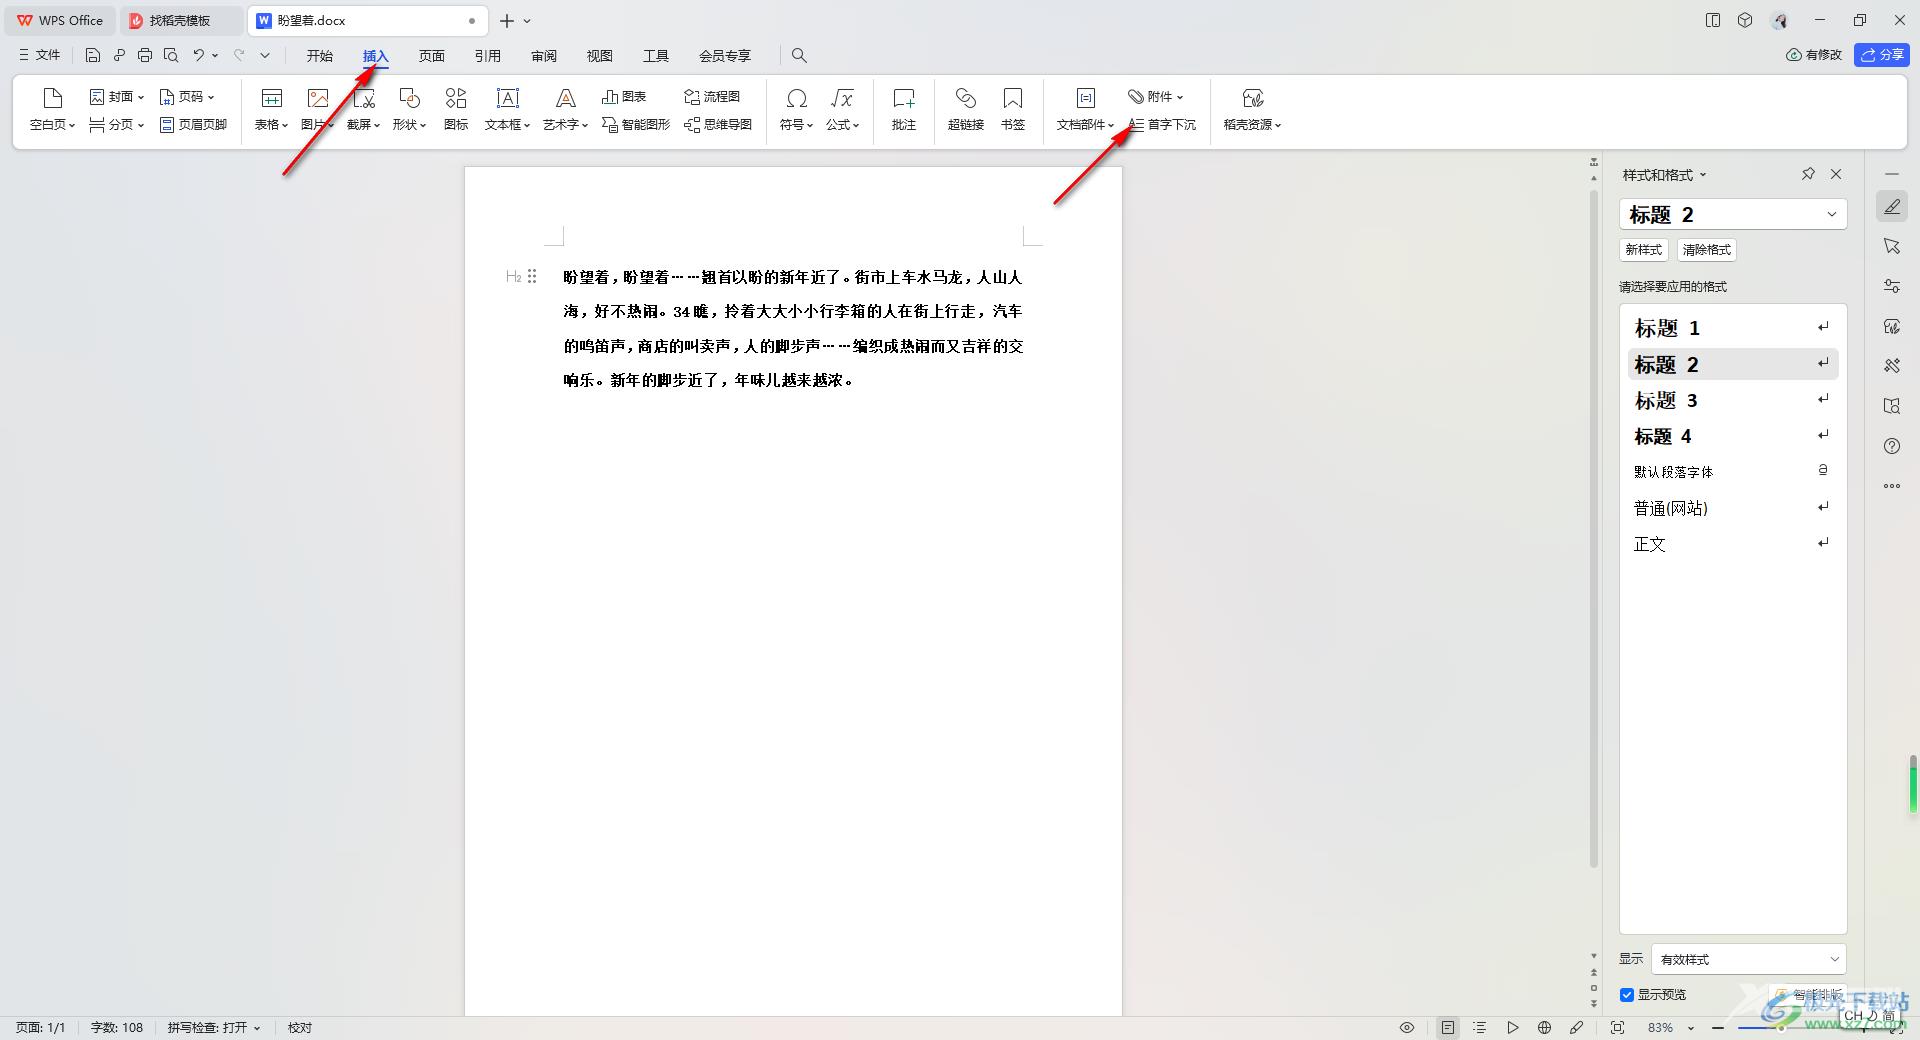Insert an icon using 图标
This screenshot has height=1040, width=1920.
coord(456,110)
